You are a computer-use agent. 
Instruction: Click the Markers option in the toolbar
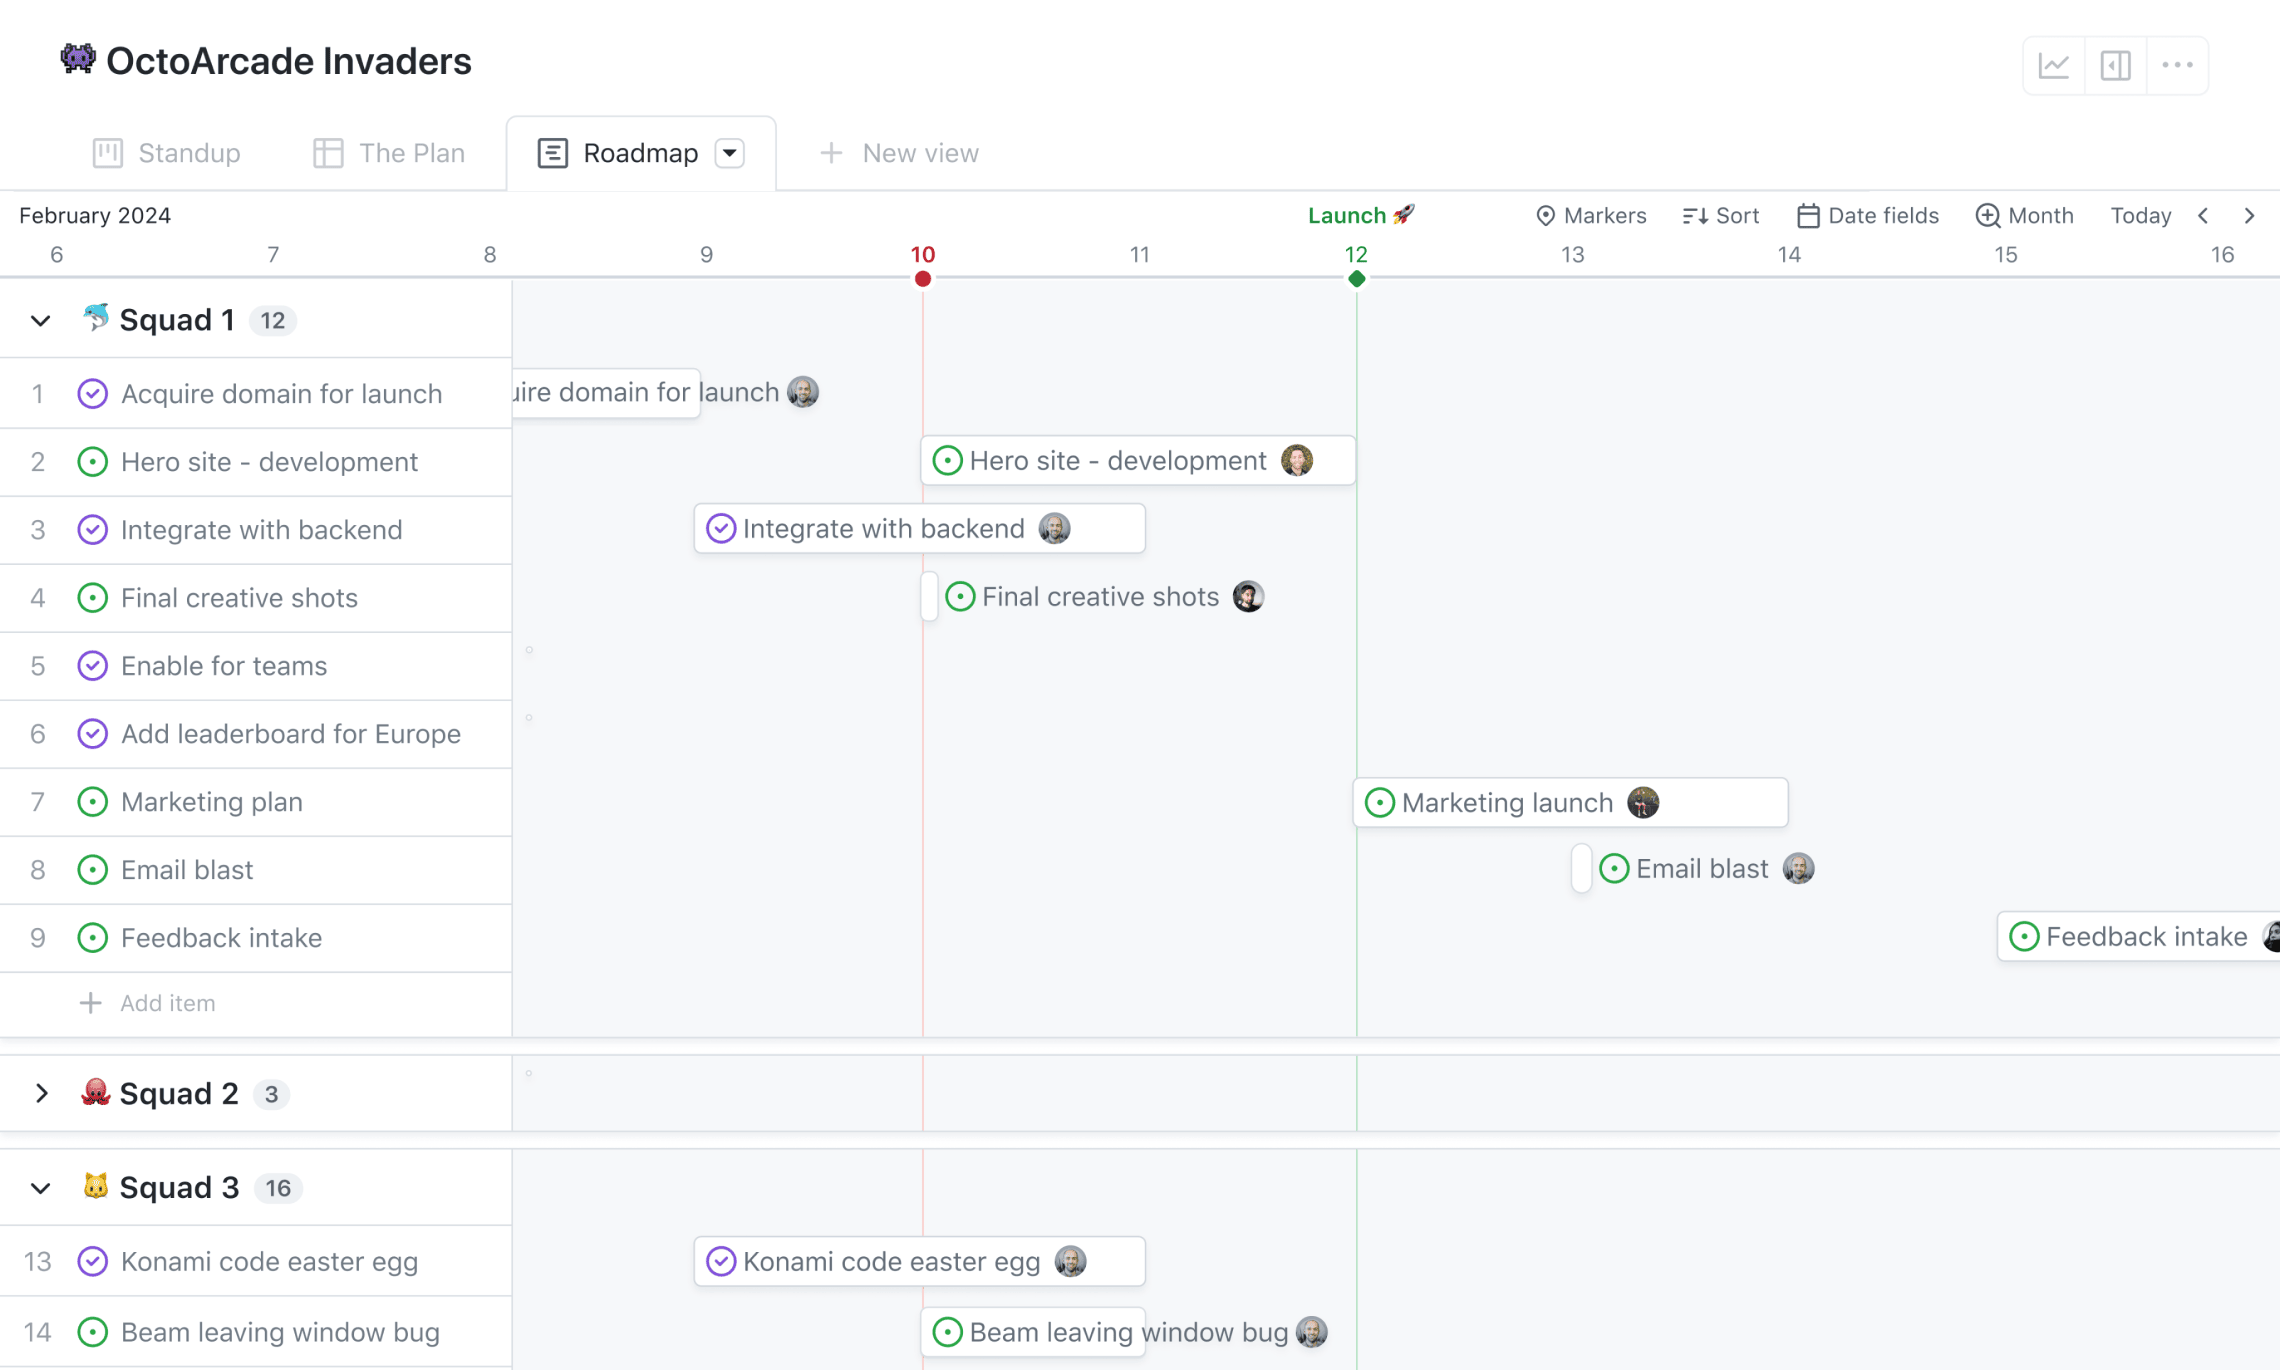coord(1590,215)
